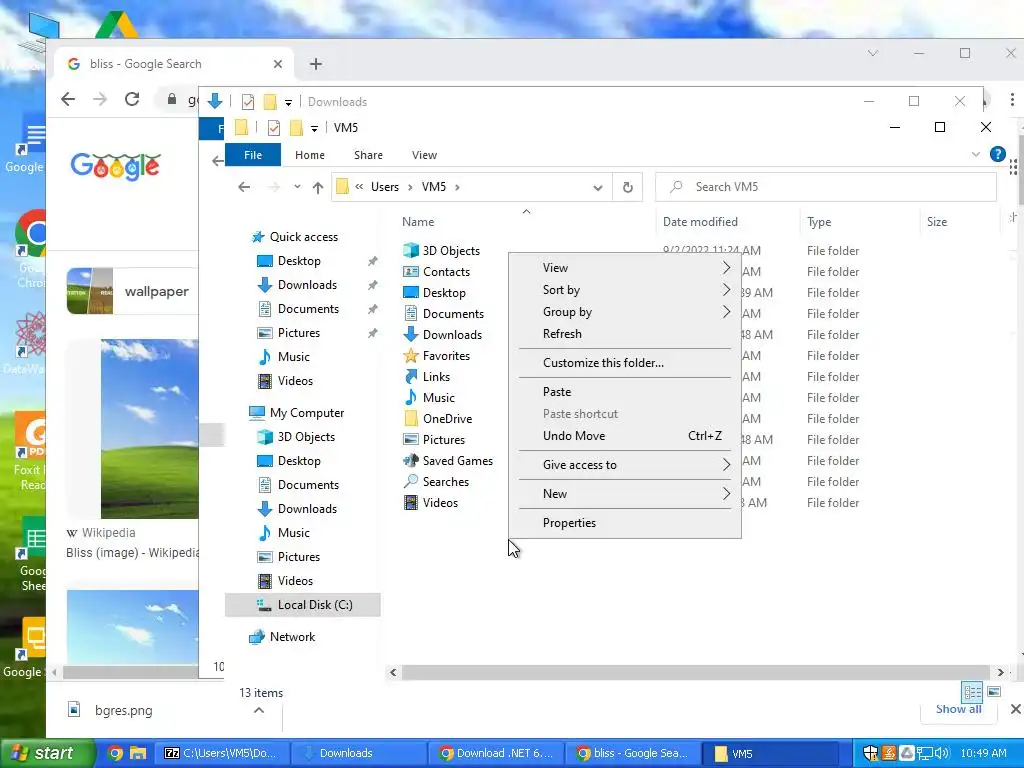This screenshot has width=1024, height=768.
Task: Select the Links folder icon
Action: point(411,377)
